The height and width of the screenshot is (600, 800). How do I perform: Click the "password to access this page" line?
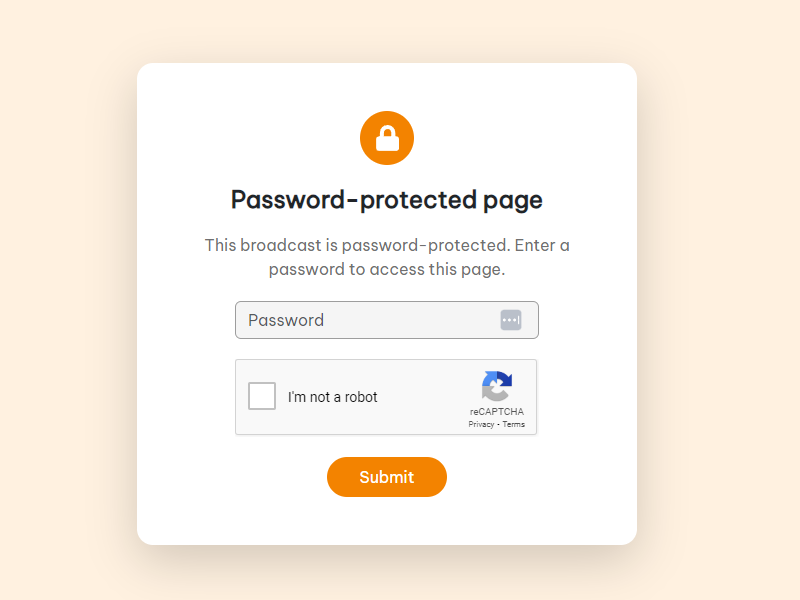click(387, 269)
